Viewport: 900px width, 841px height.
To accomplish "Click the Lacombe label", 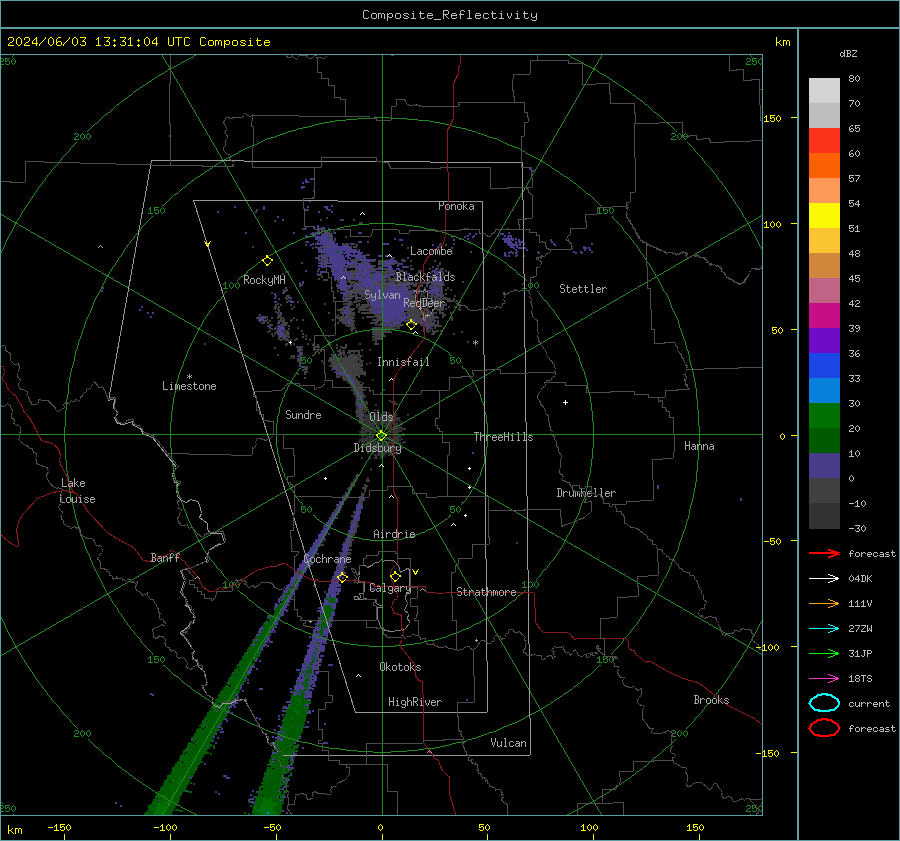I will [x=431, y=251].
